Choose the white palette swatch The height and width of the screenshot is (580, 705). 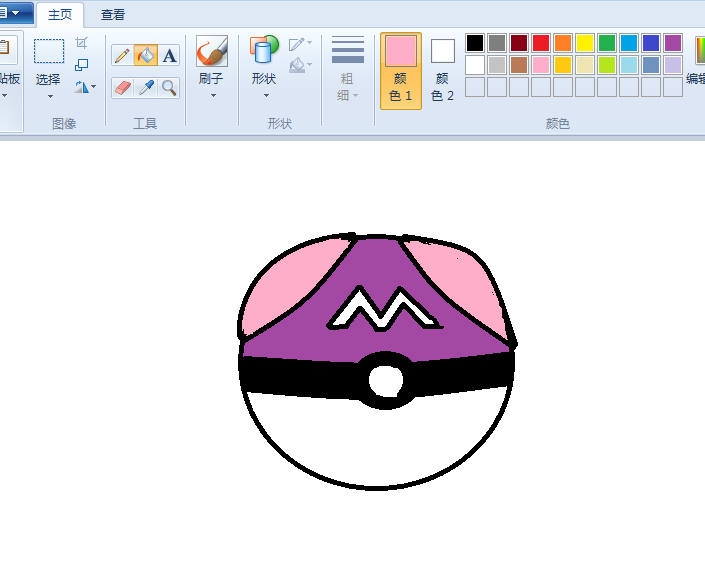(x=475, y=65)
